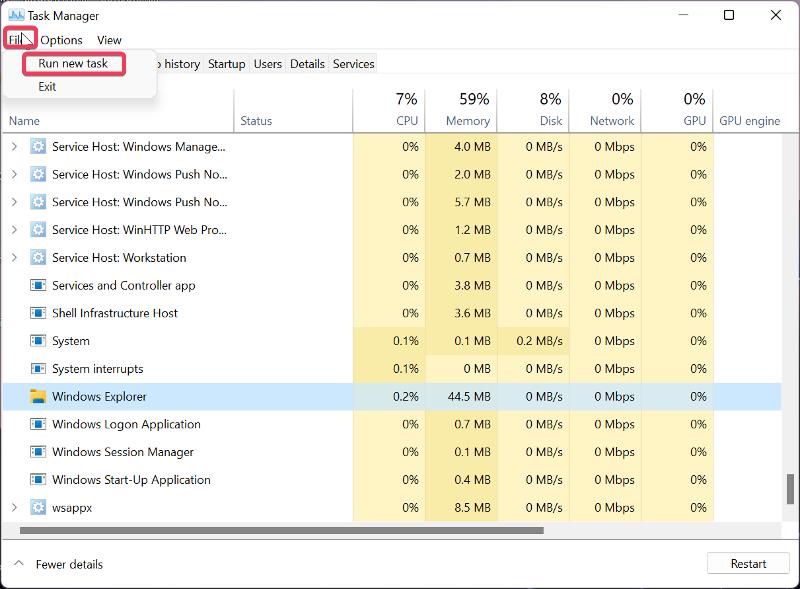Screen dimensions: 800x589
Task: Click the Services and Controller app icon
Action: pyautogui.click(x=38, y=285)
